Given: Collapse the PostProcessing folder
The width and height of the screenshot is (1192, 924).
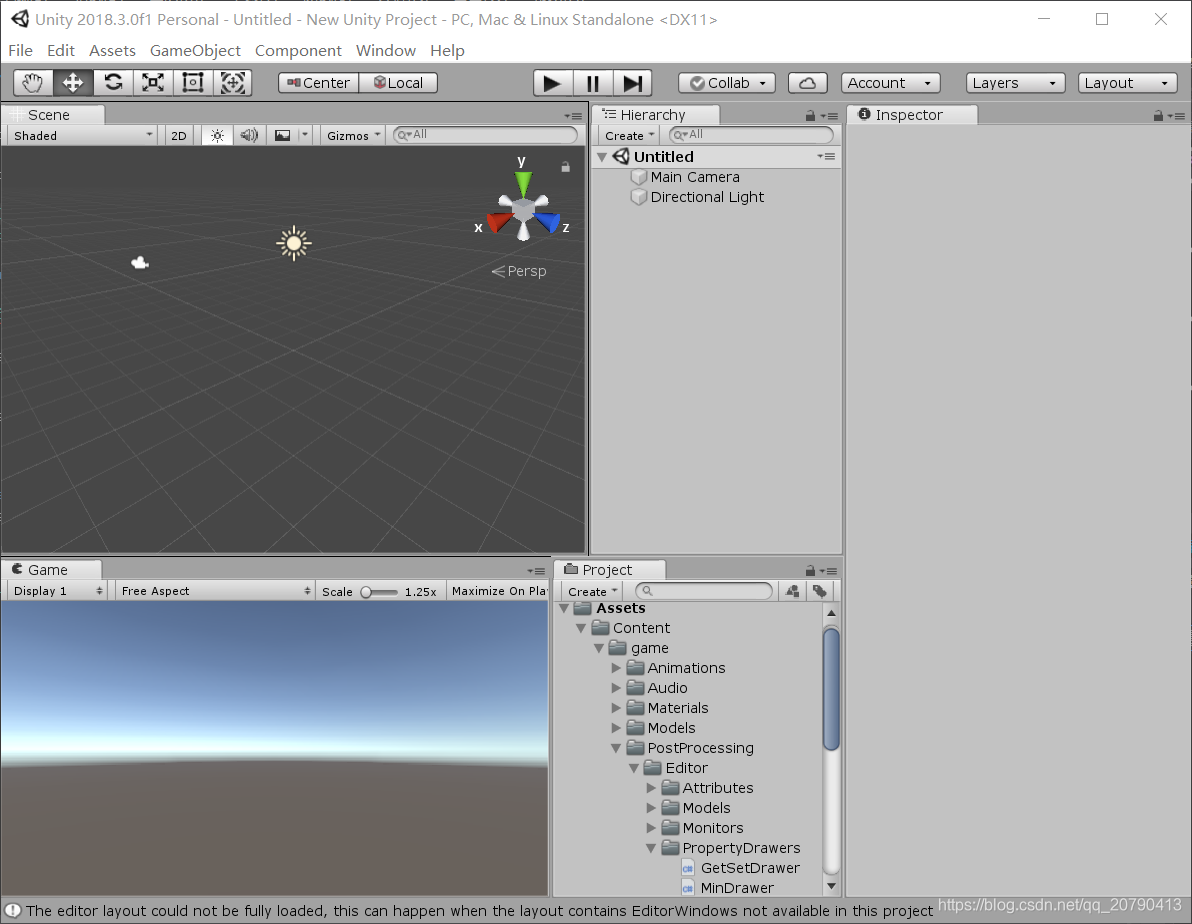Looking at the screenshot, I should [616, 748].
